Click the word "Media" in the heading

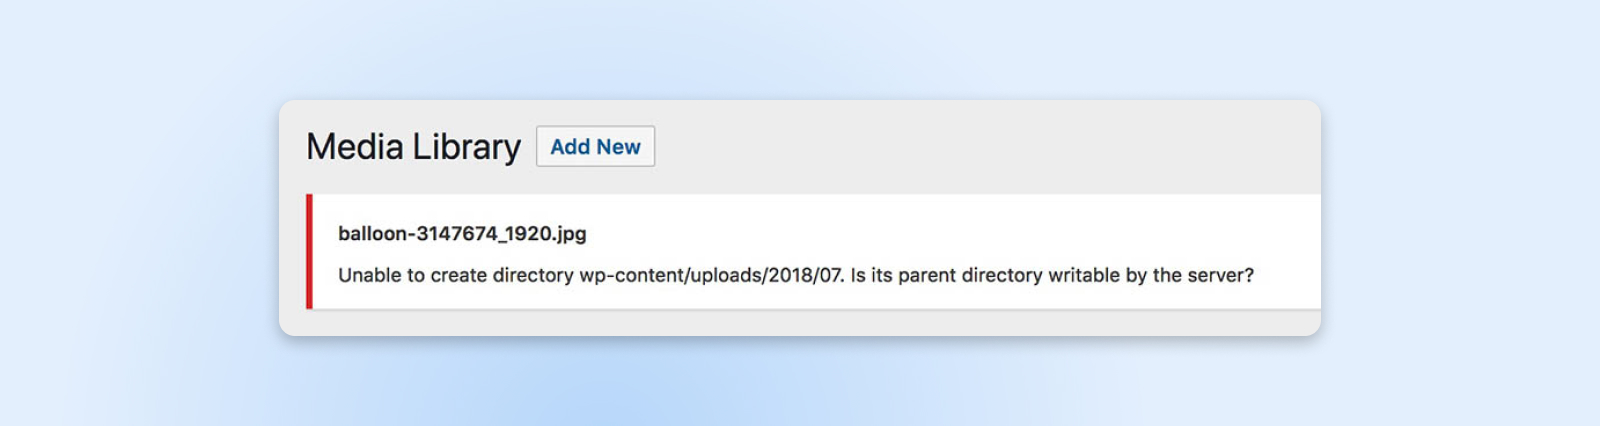tap(354, 147)
